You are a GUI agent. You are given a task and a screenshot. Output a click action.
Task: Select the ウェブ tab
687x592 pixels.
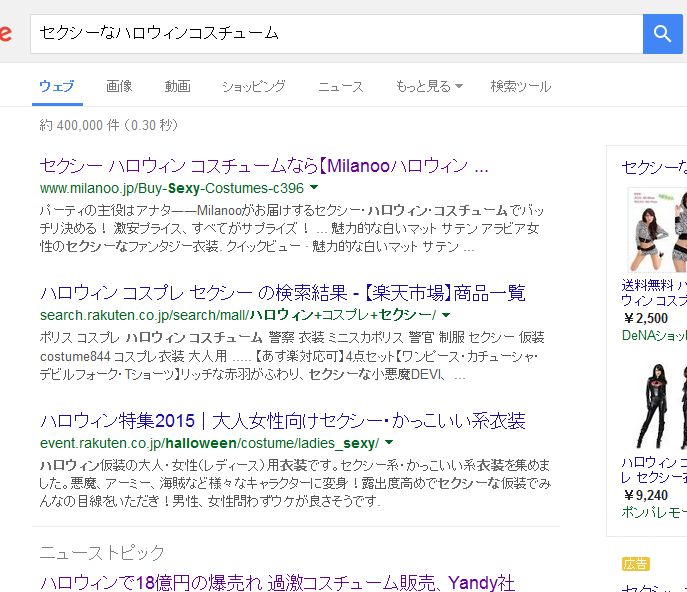(x=57, y=86)
